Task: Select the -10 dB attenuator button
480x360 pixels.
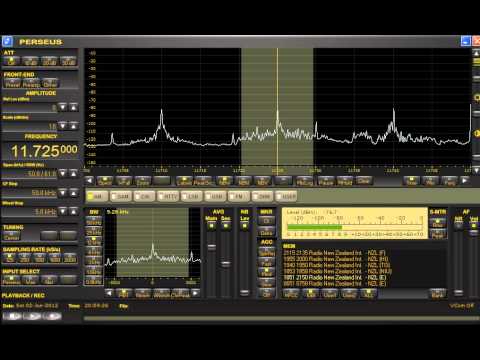Action: [x=30, y=61]
